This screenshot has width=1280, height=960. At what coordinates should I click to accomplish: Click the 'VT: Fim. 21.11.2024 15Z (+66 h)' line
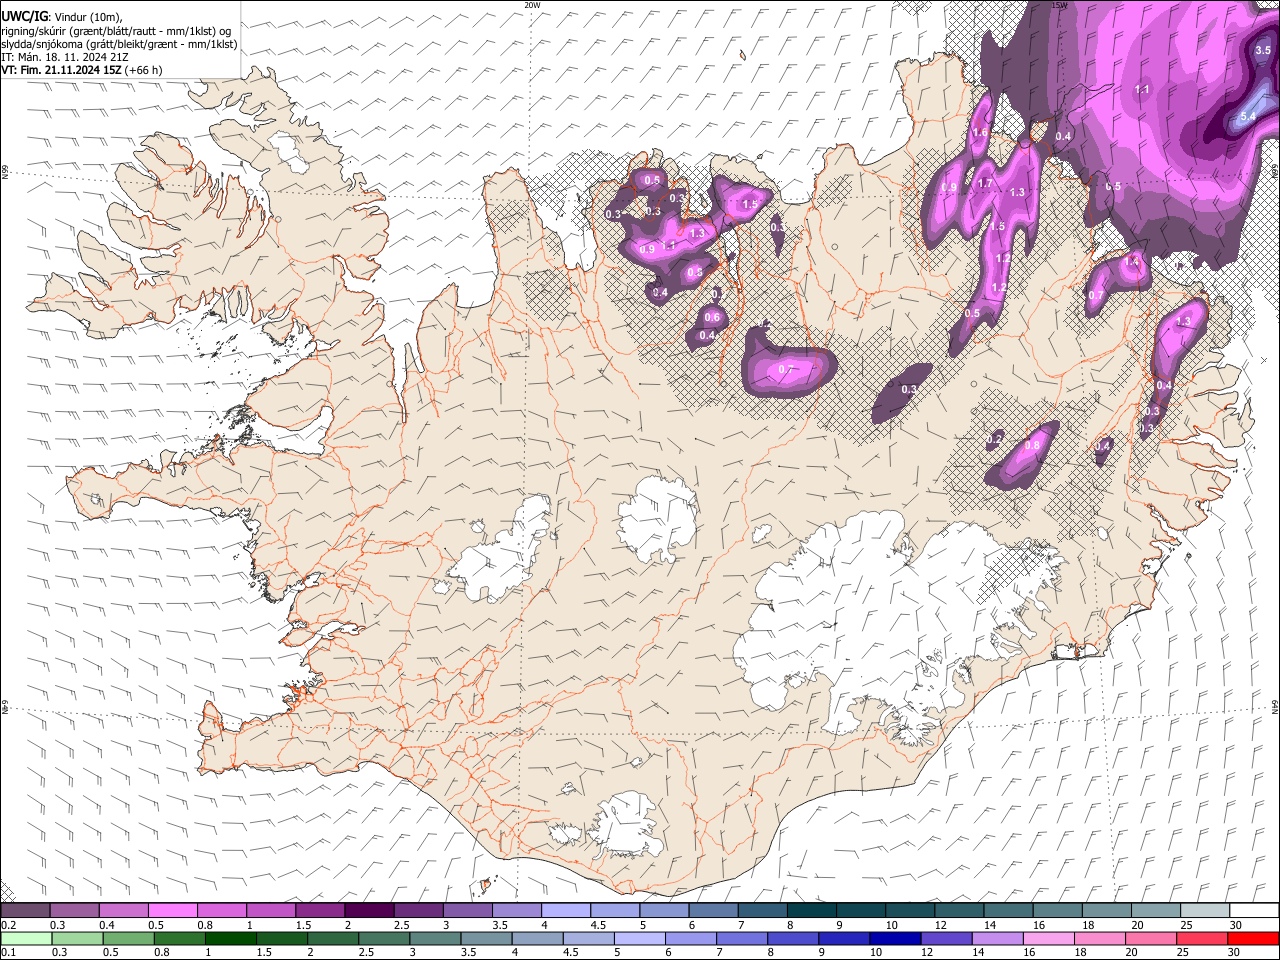click(82, 70)
